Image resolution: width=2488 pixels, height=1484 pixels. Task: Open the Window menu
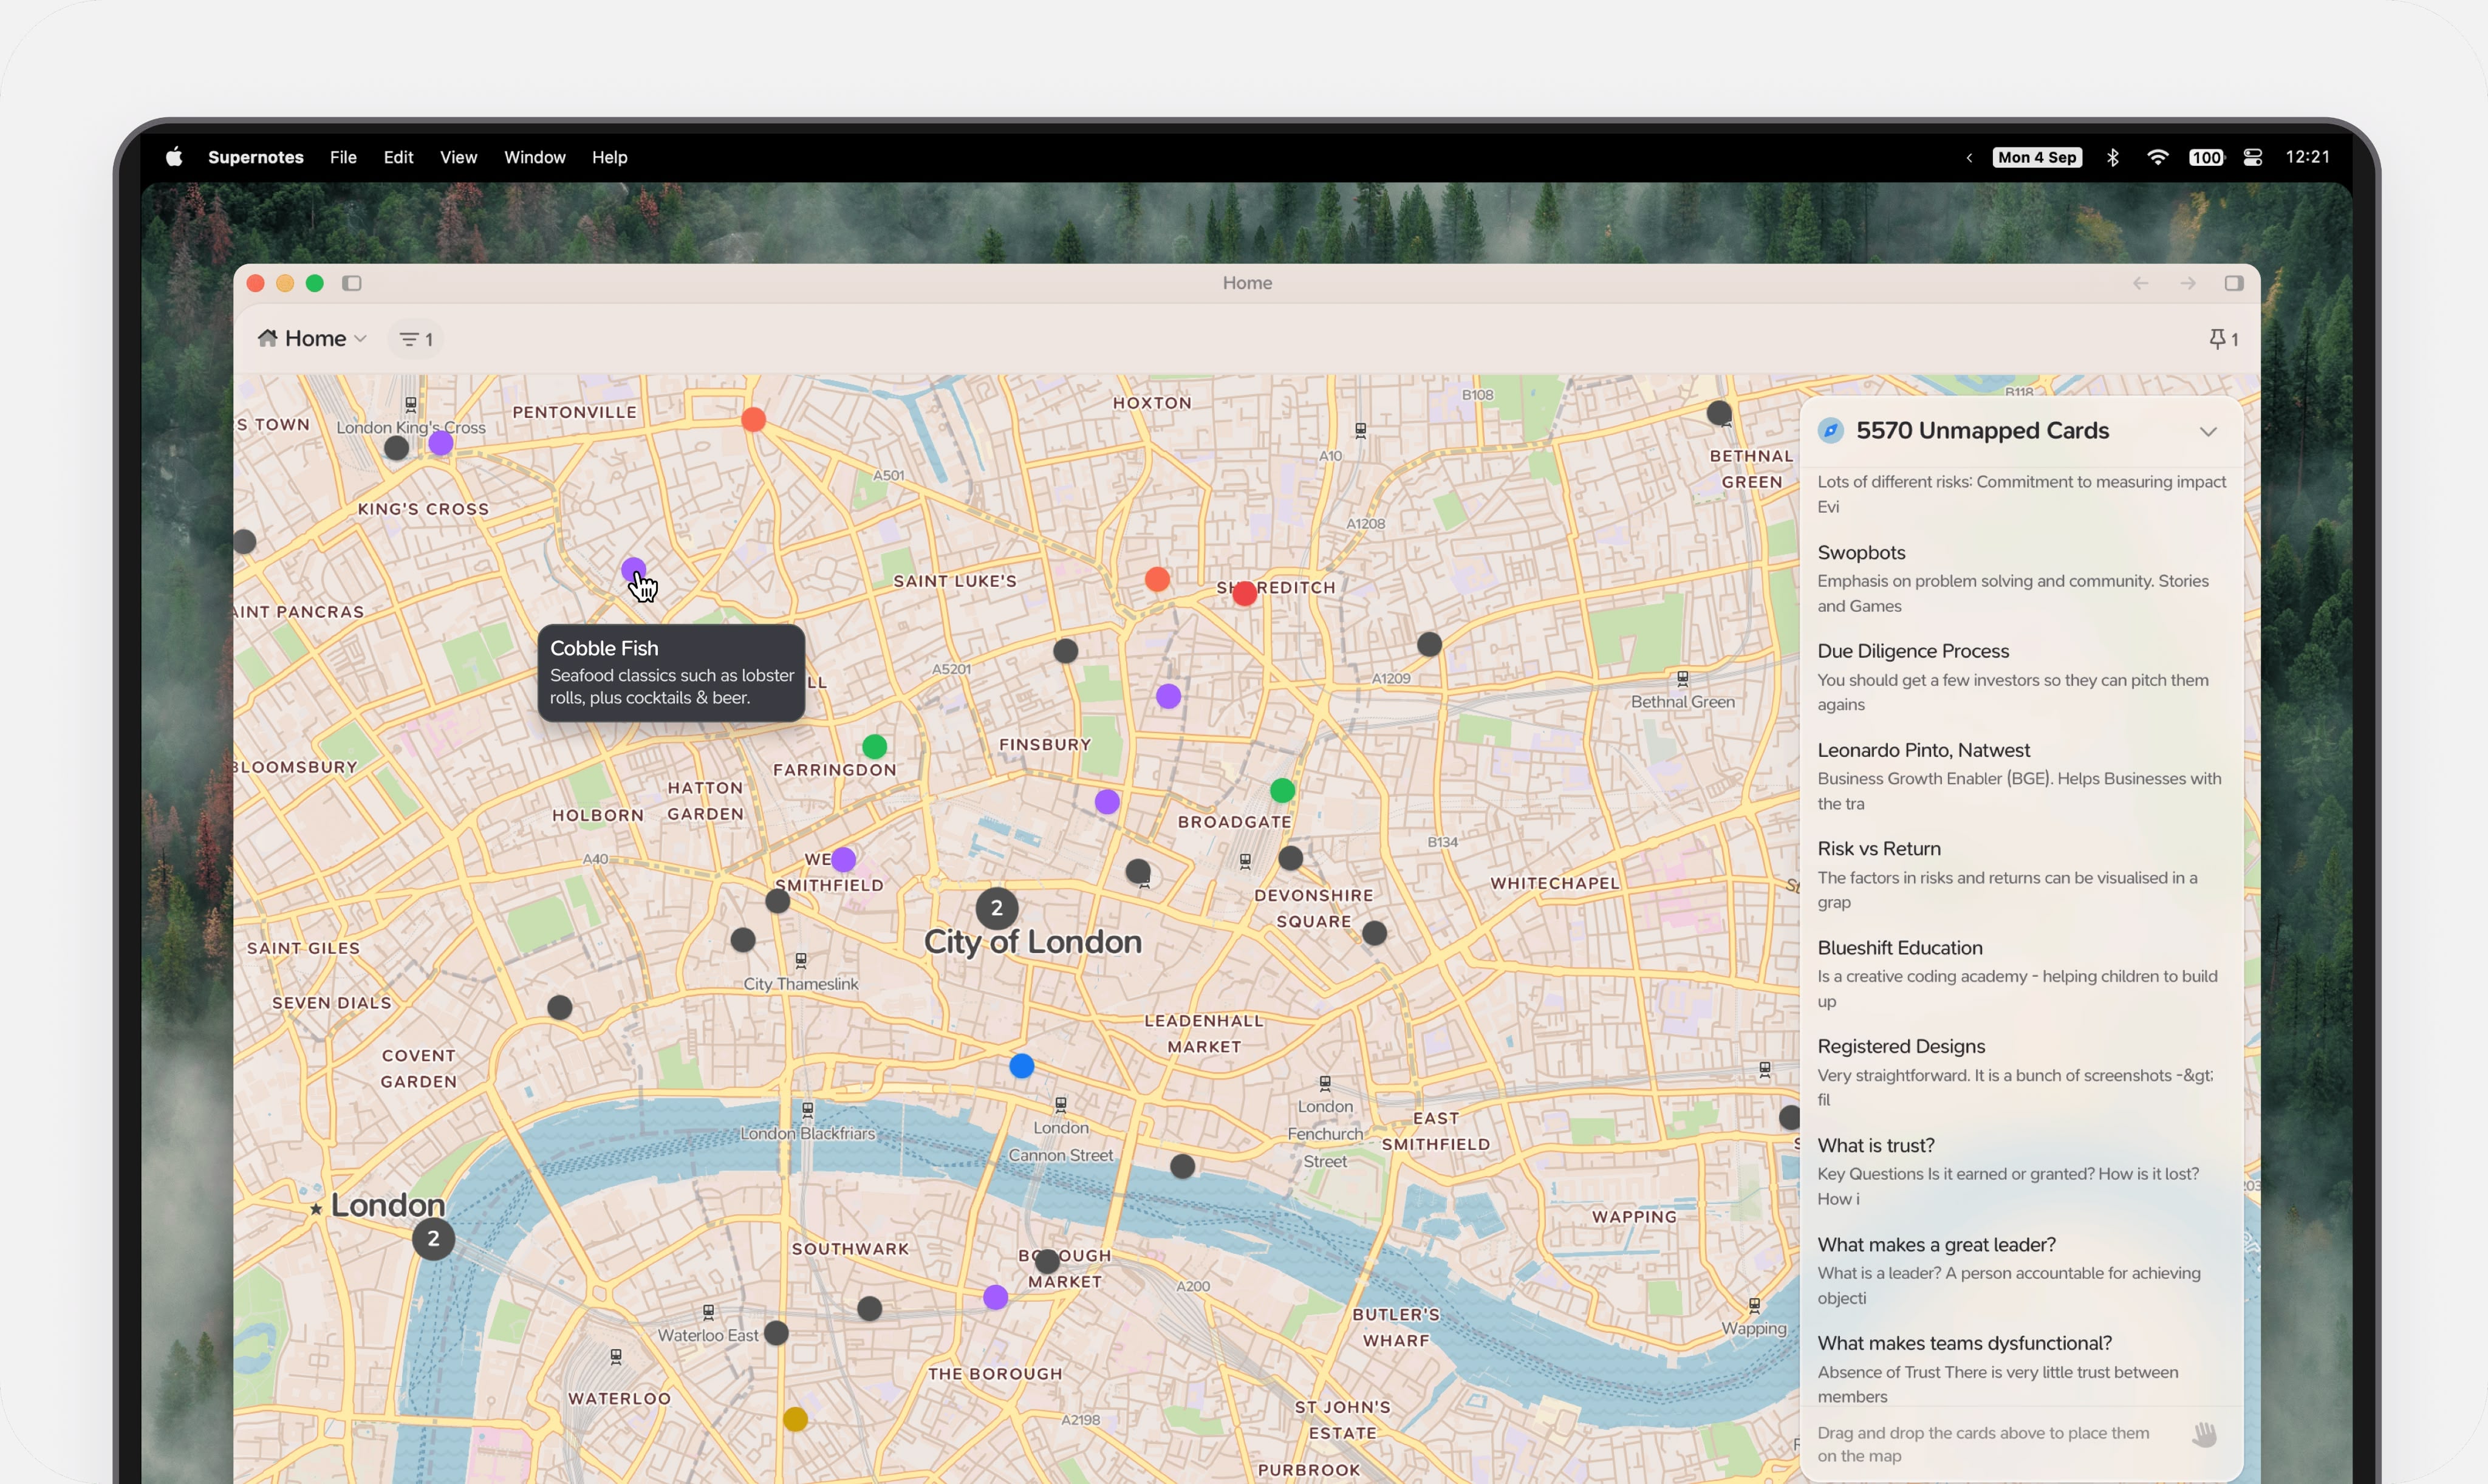(x=534, y=157)
